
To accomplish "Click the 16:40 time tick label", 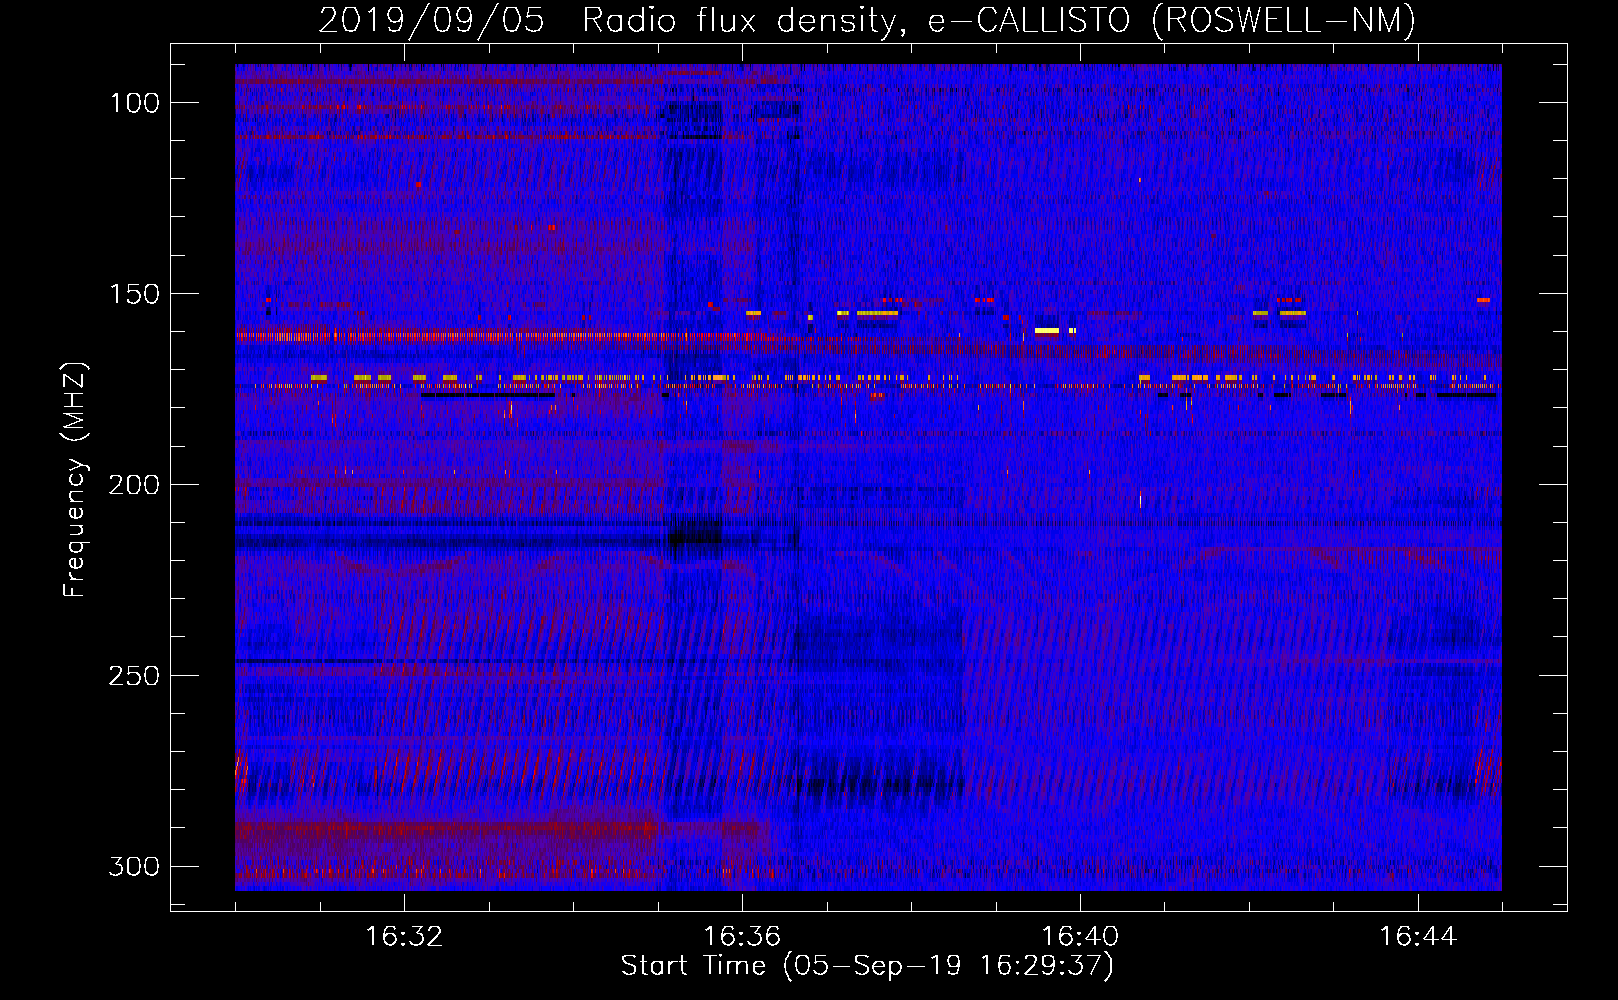I will click(x=1080, y=937).
